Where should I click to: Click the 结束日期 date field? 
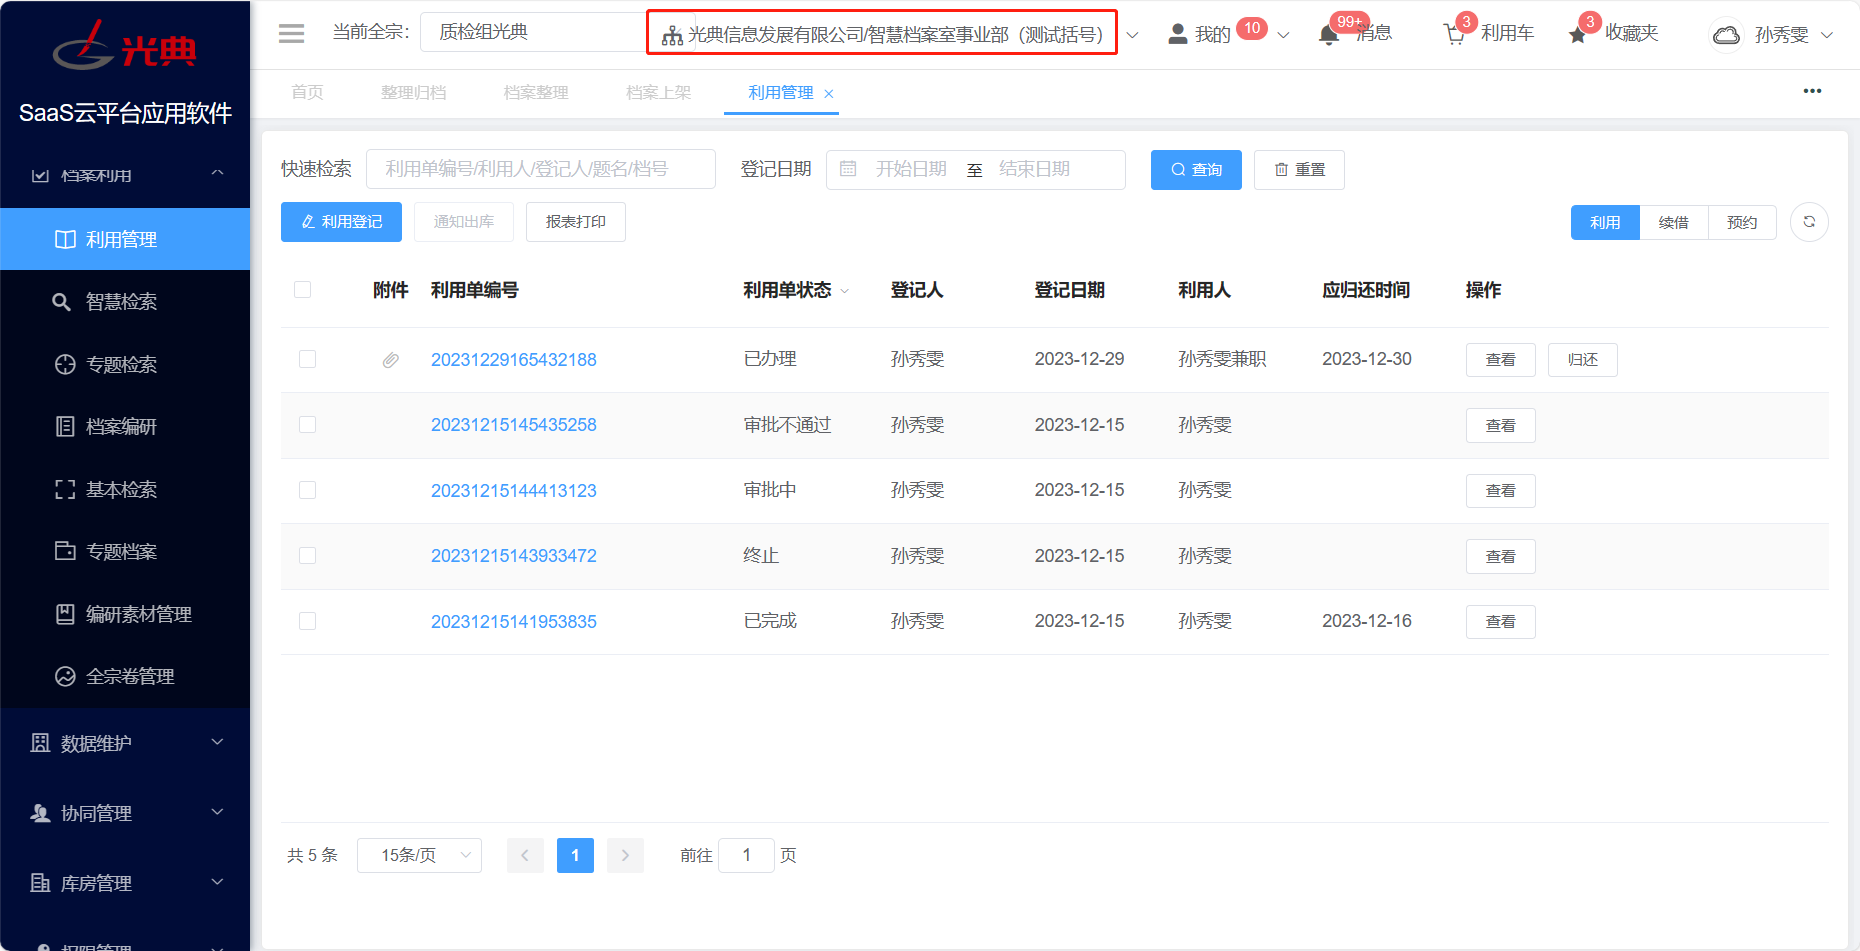1035,169
